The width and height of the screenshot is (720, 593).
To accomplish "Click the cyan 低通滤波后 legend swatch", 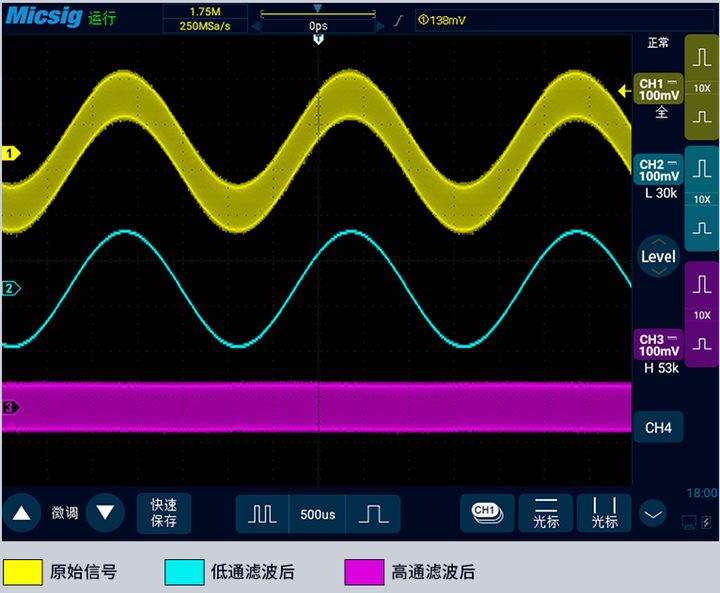I will coord(185,572).
